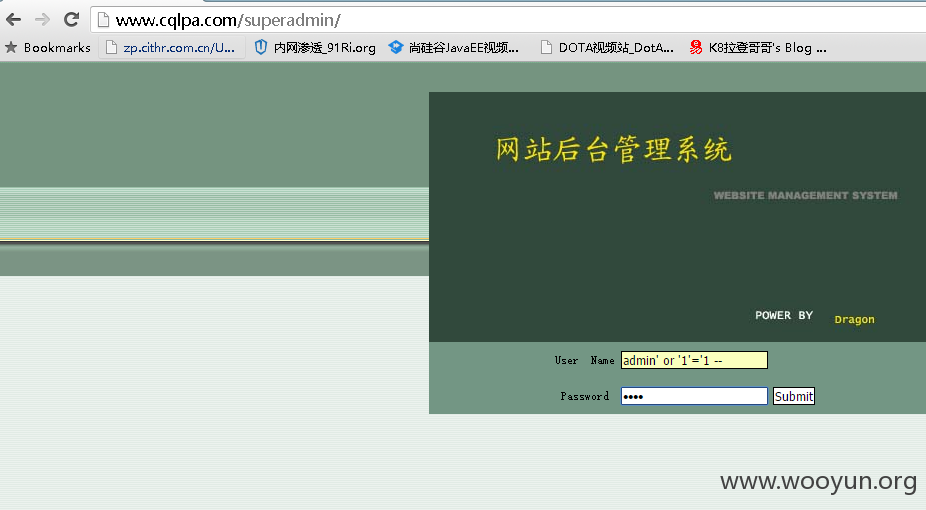Click the POWER BY text
The image size is (926, 510).
784,315
